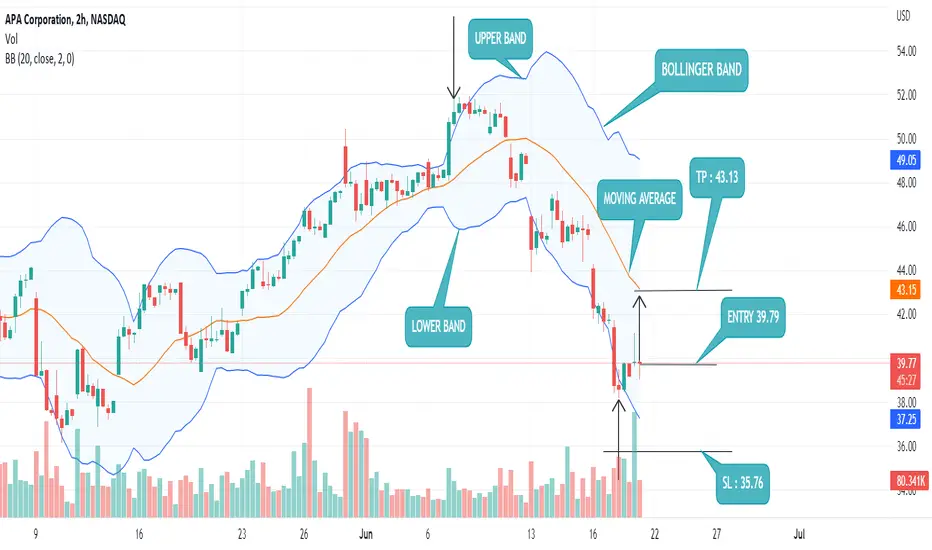The image size is (932, 550).
Task: Click the down arrow marking the top candle
Action: click(x=454, y=58)
